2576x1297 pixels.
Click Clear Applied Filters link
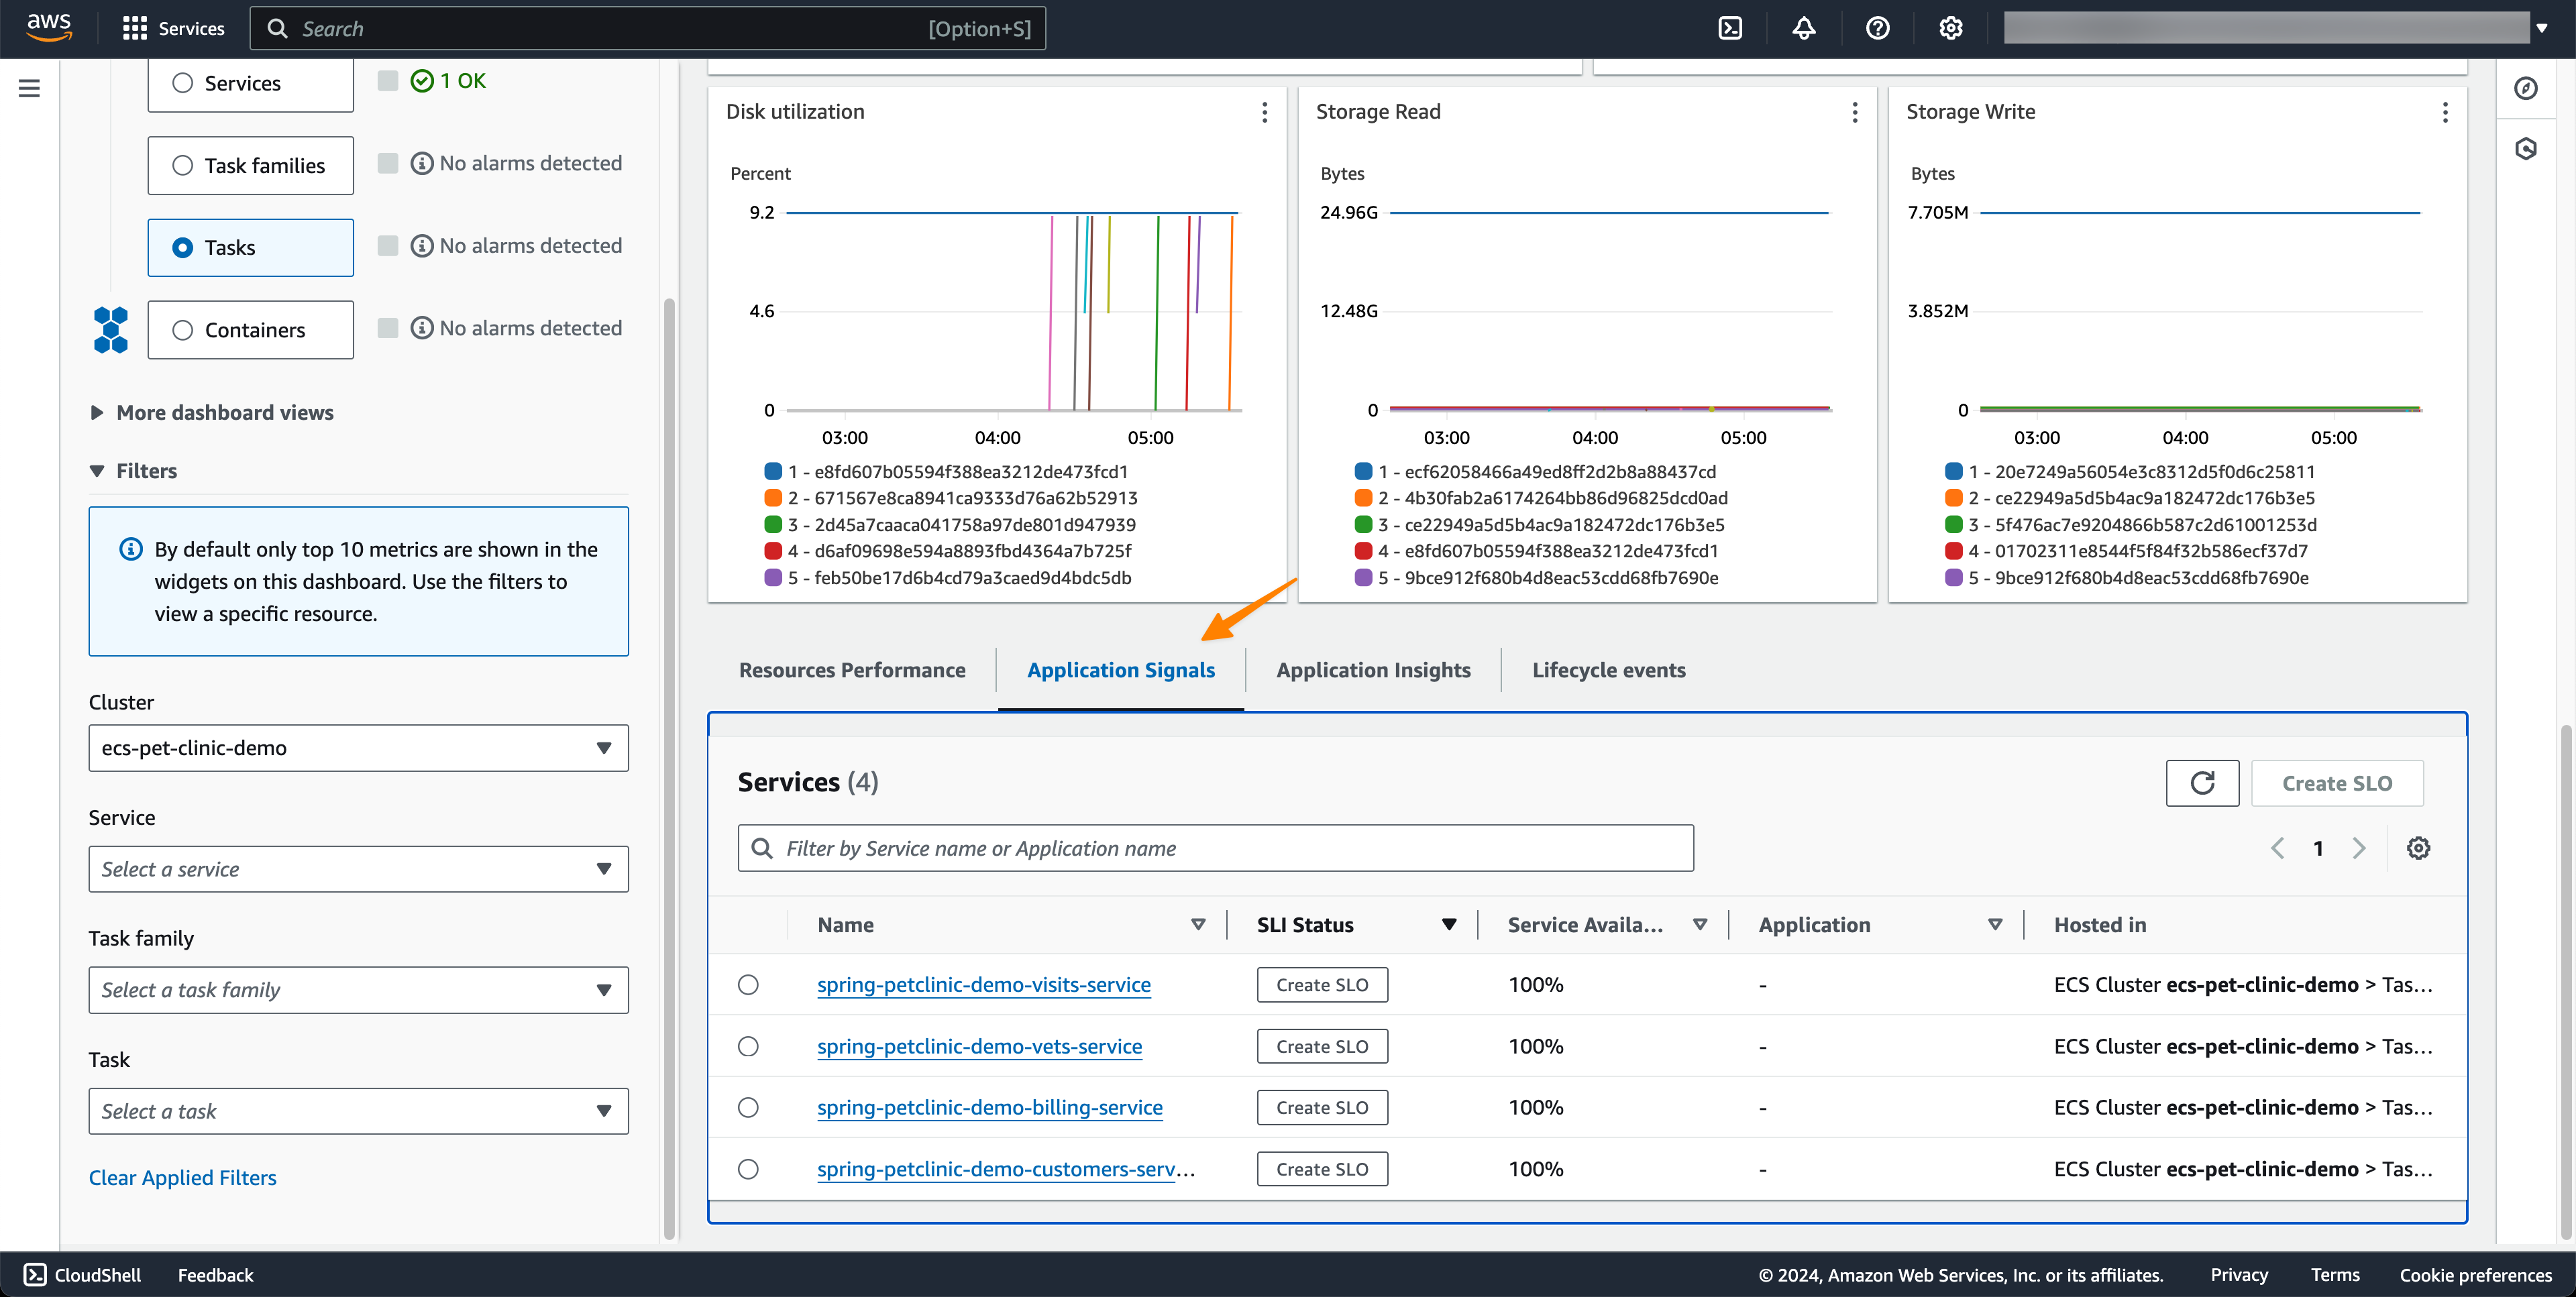[182, 1177]
